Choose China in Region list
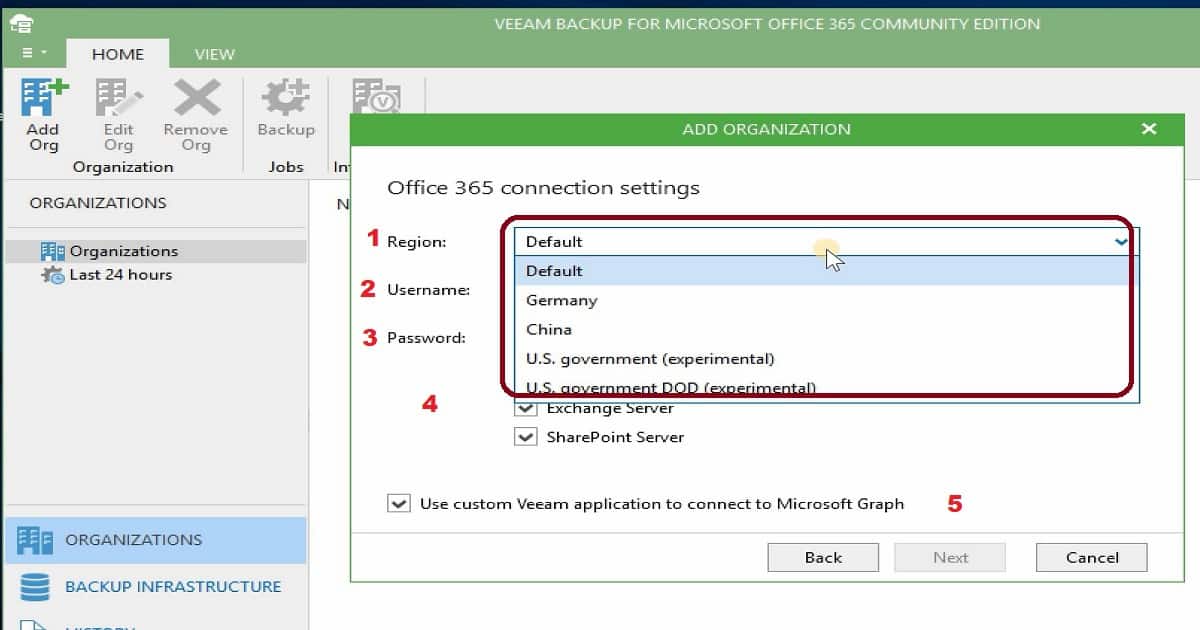Image resolution: width=1200 pixels, height=630 pixels. 826,329
